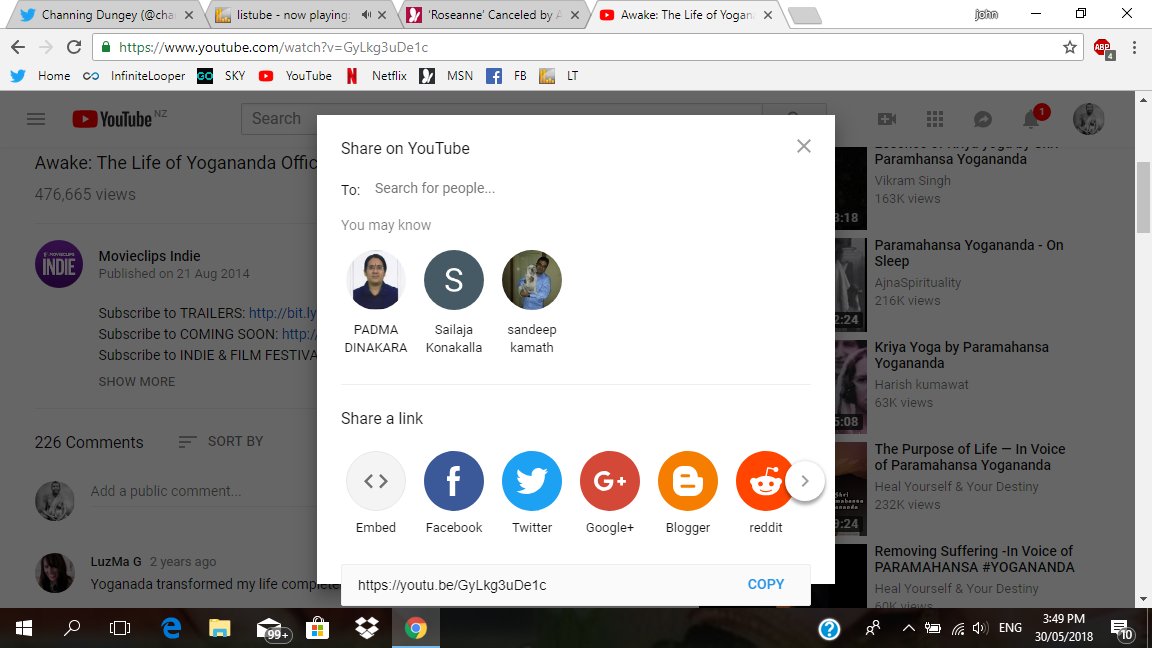Screen dimensions: 1152x648
Task: Open commenter LuzMa G's profile
Action: click(x=115, y=561)
